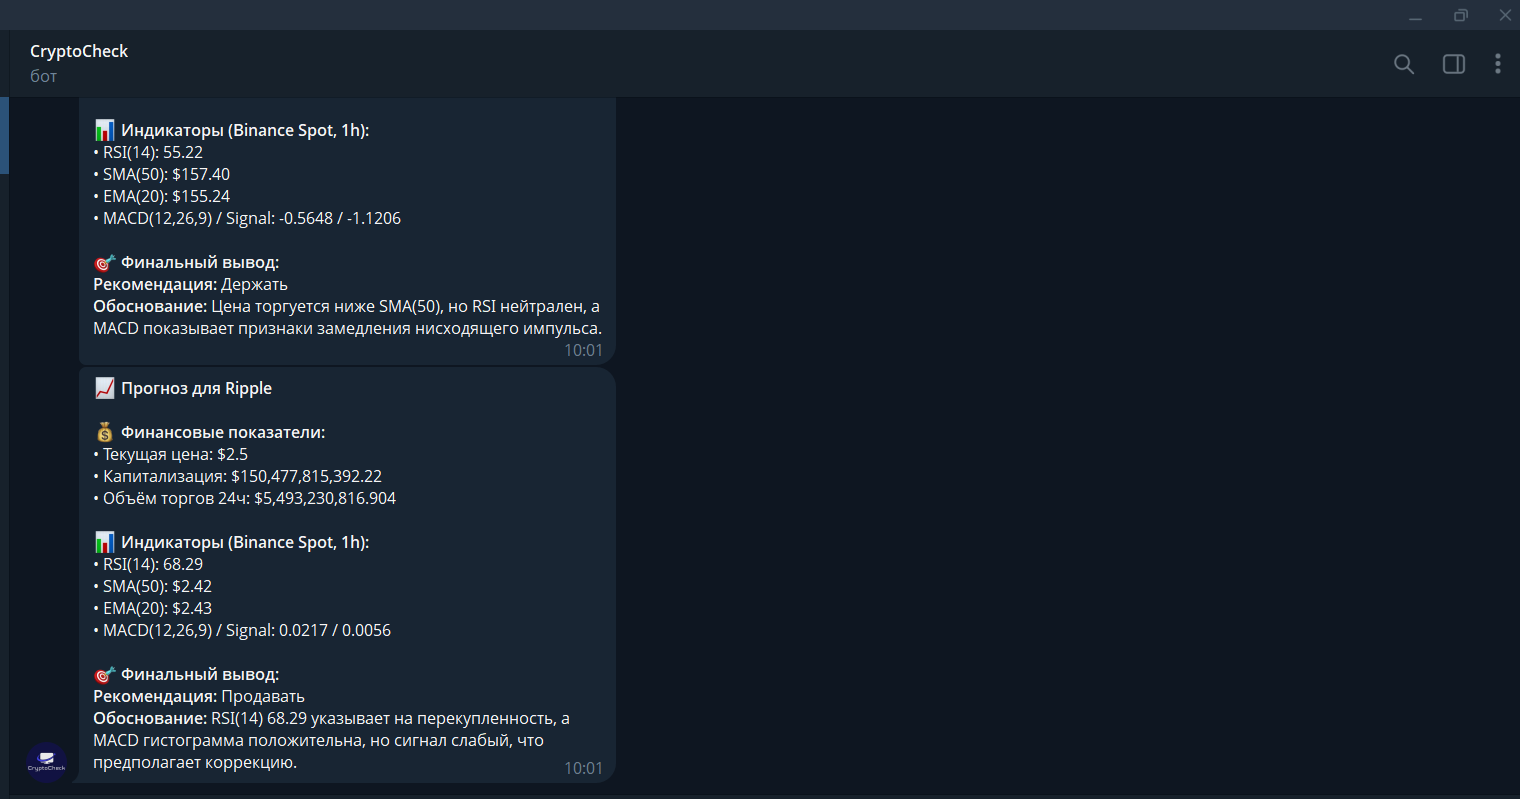1520x799 pixels.
Task: Toggle the right side info panel
Action: click(1454, 64)
